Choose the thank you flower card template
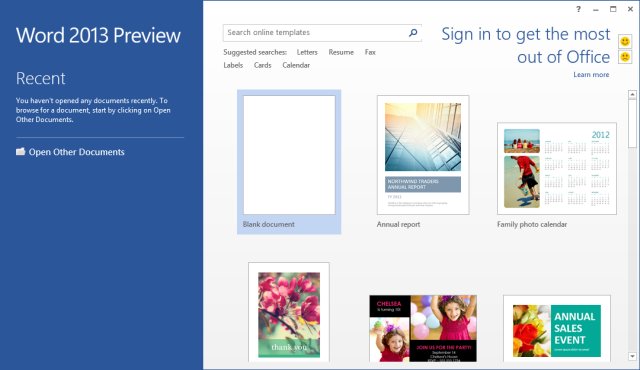Screen dimensions: 640x370 (x=289, y=312)
